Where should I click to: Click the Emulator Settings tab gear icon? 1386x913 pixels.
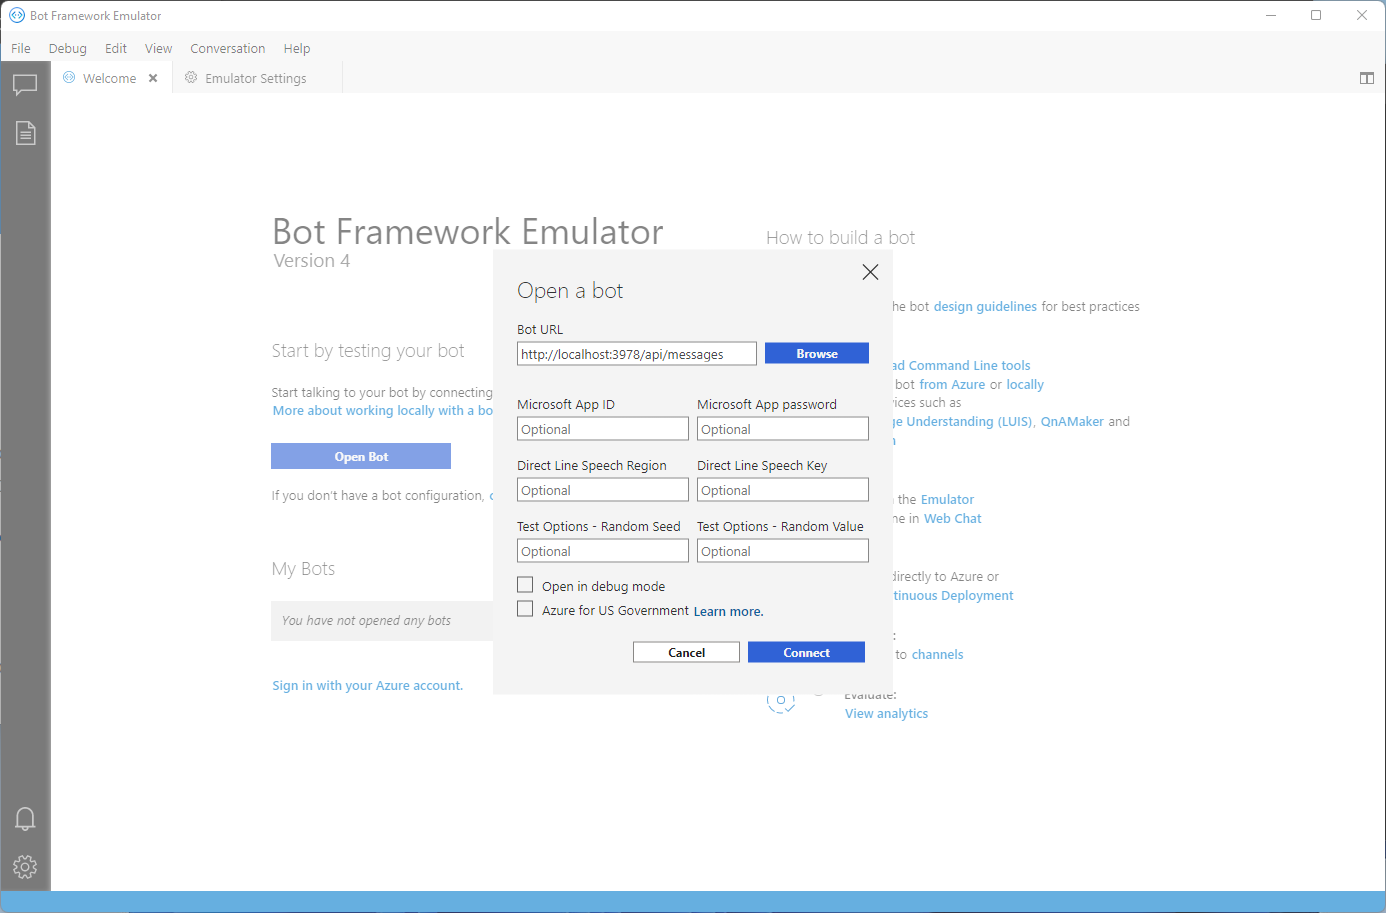point(191,77)
